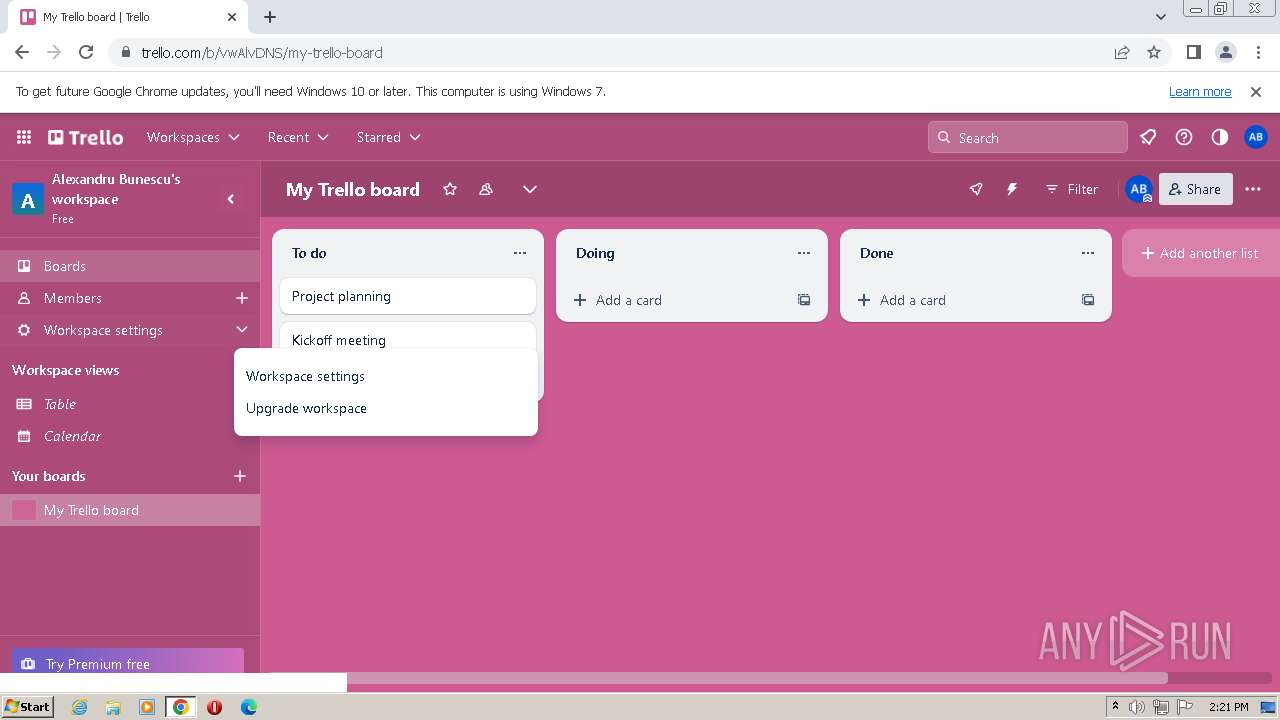Screen dimensions: 1280x720
Task: Add another list to board
Action: tap(1200, 253)
